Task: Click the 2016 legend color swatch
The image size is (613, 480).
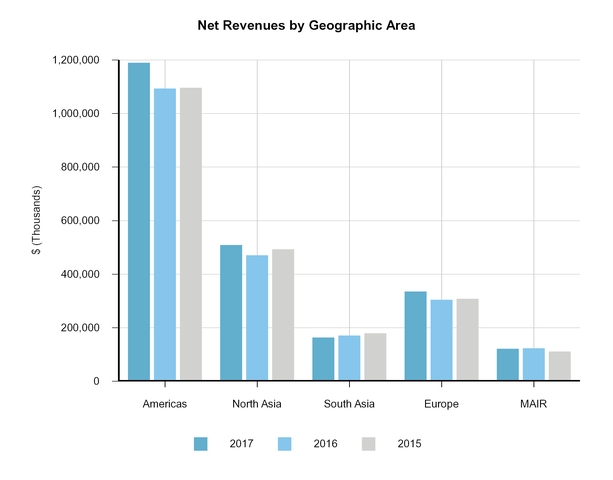Action: coord(285,443)
